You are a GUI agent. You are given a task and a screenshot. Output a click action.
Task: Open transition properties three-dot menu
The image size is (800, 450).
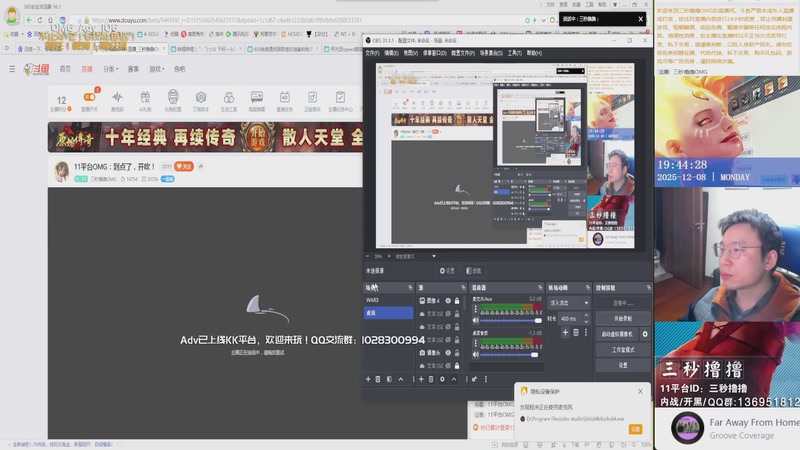(x=586, y=333)
